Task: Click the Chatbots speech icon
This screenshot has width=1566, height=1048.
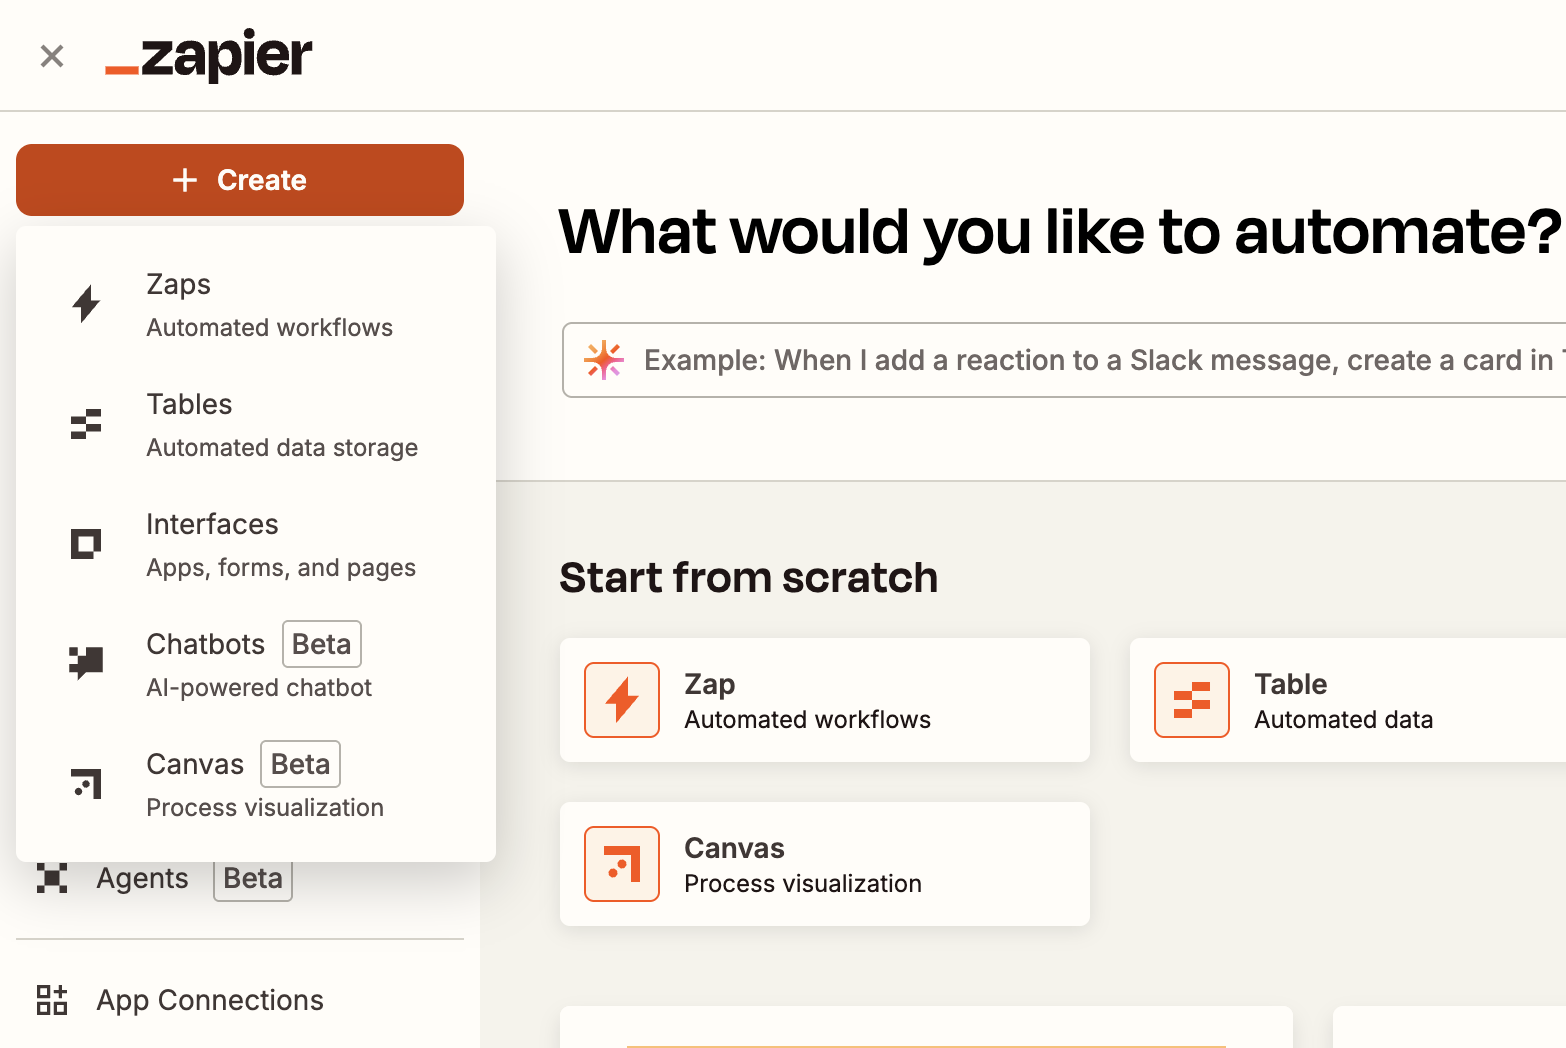Action: pos(86,663)
